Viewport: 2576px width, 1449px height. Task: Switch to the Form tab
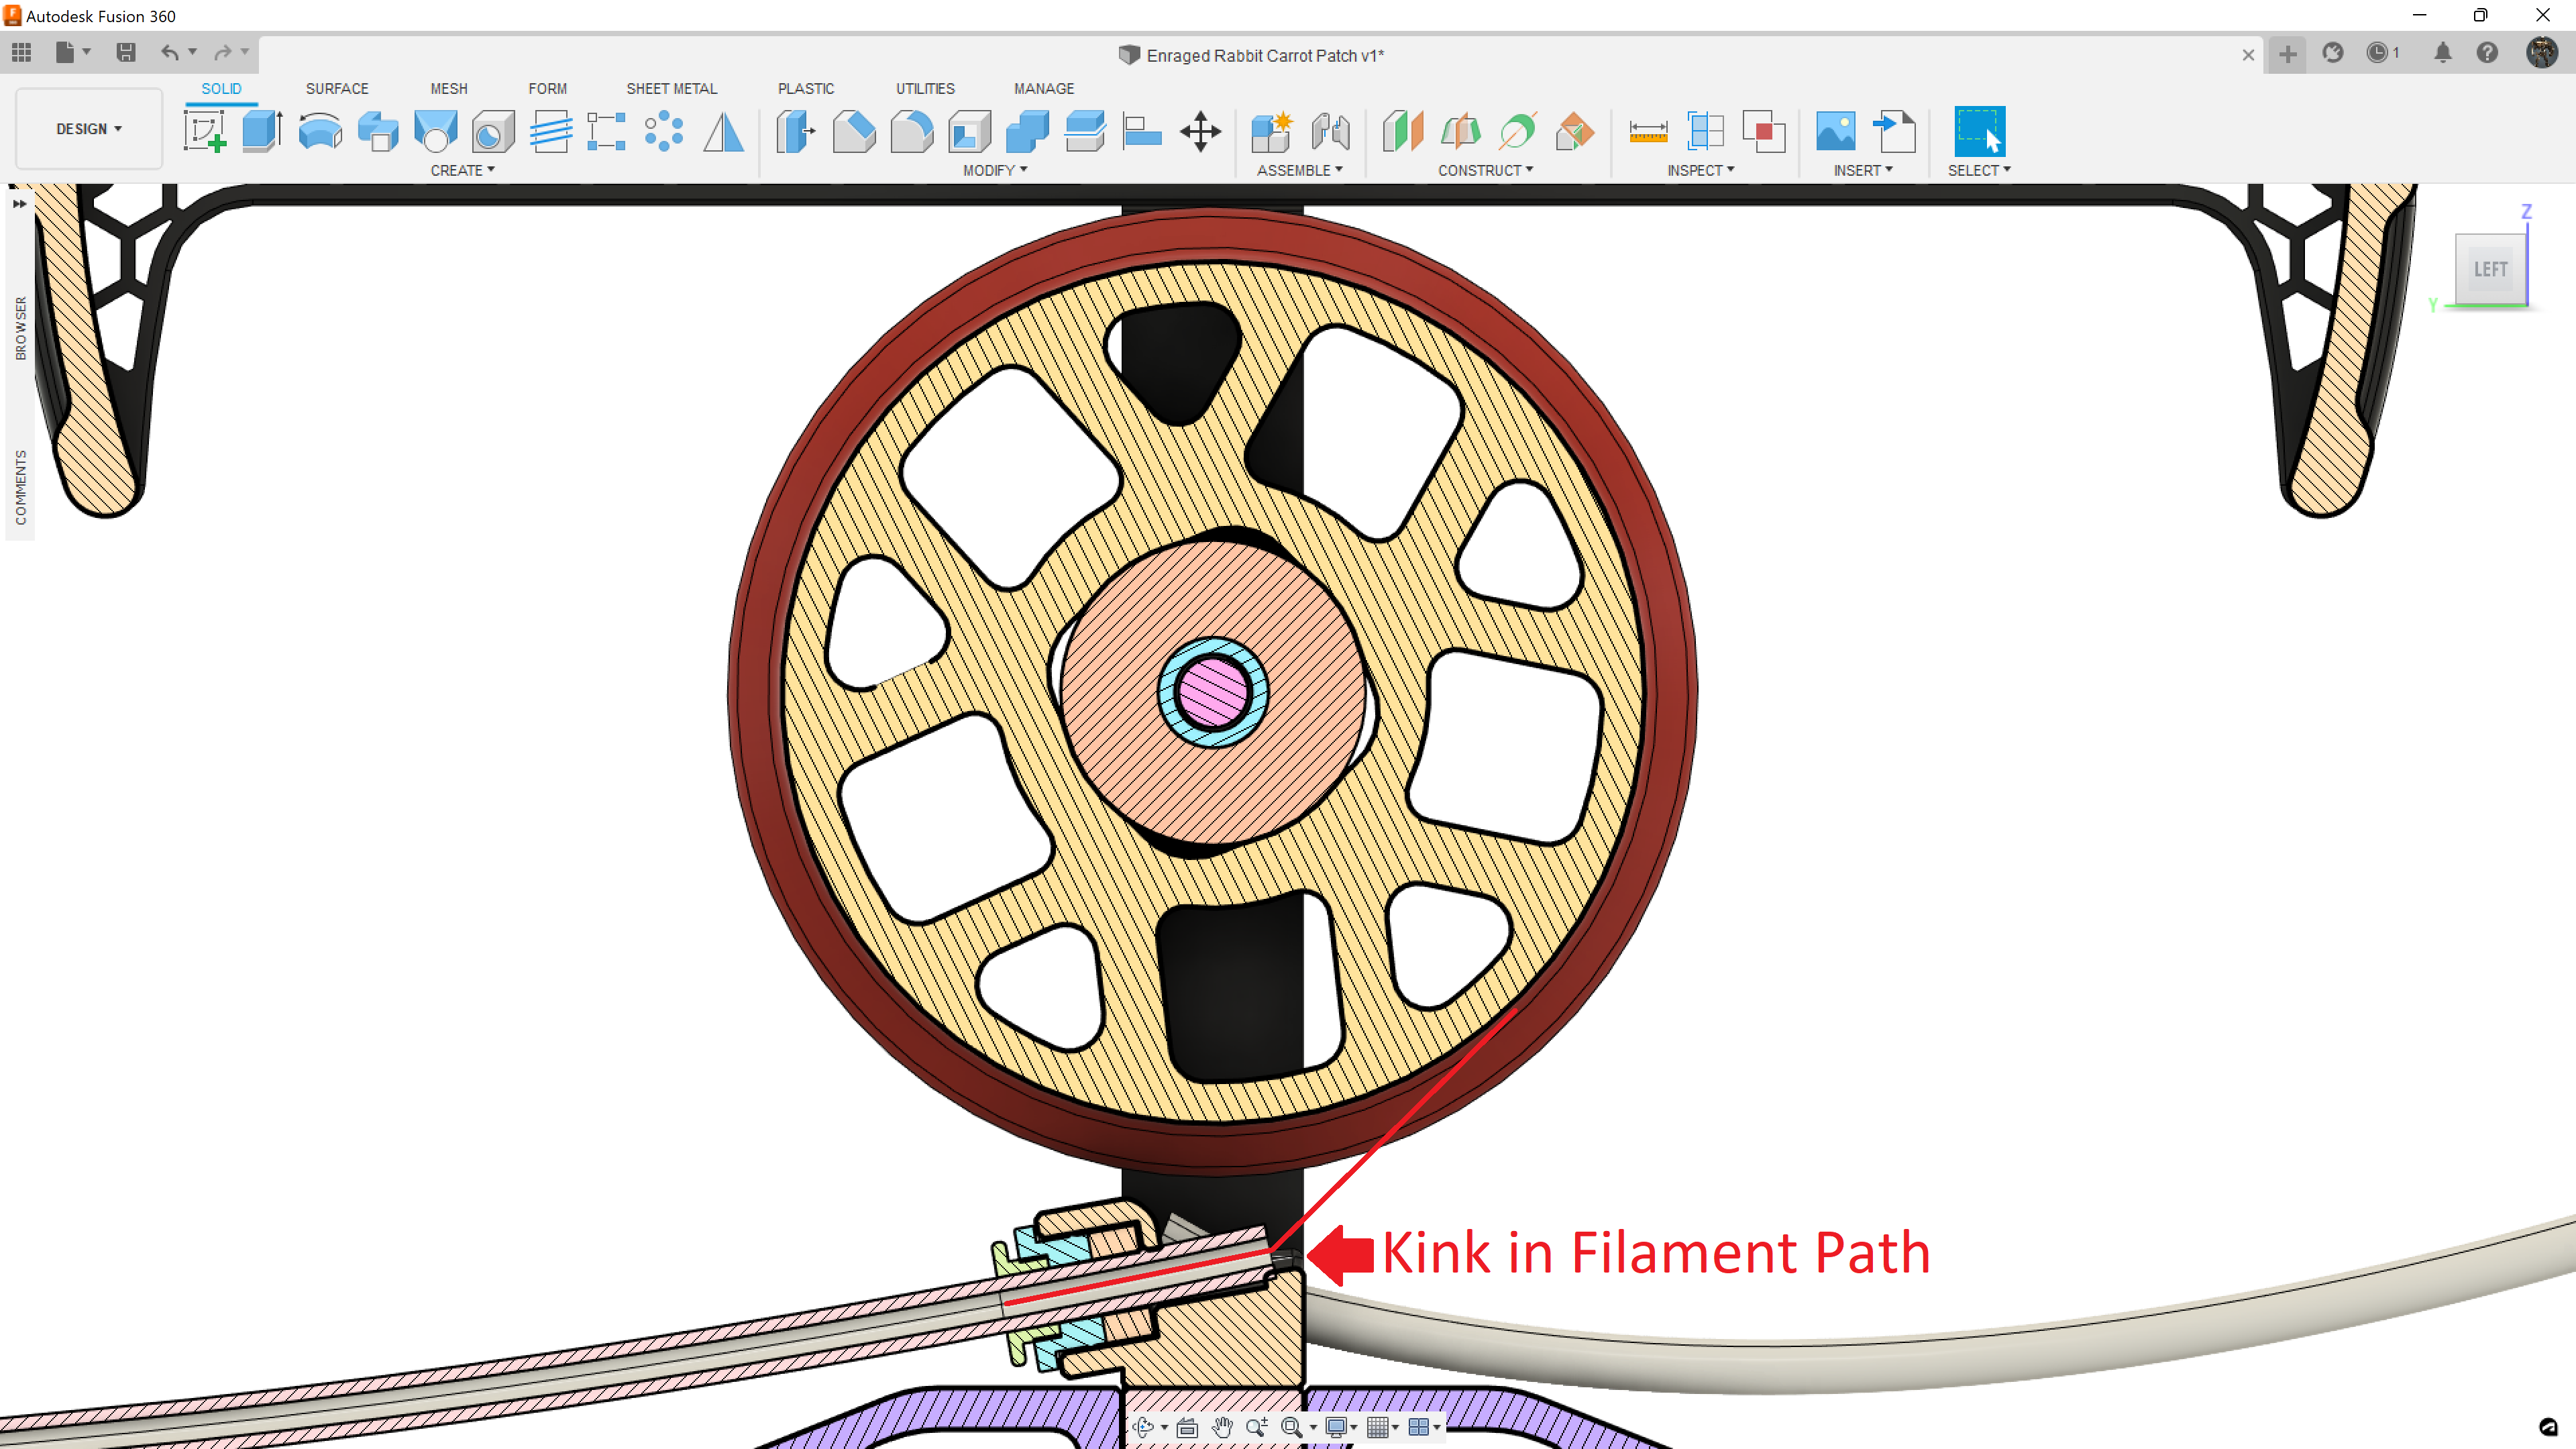(547, 89)
